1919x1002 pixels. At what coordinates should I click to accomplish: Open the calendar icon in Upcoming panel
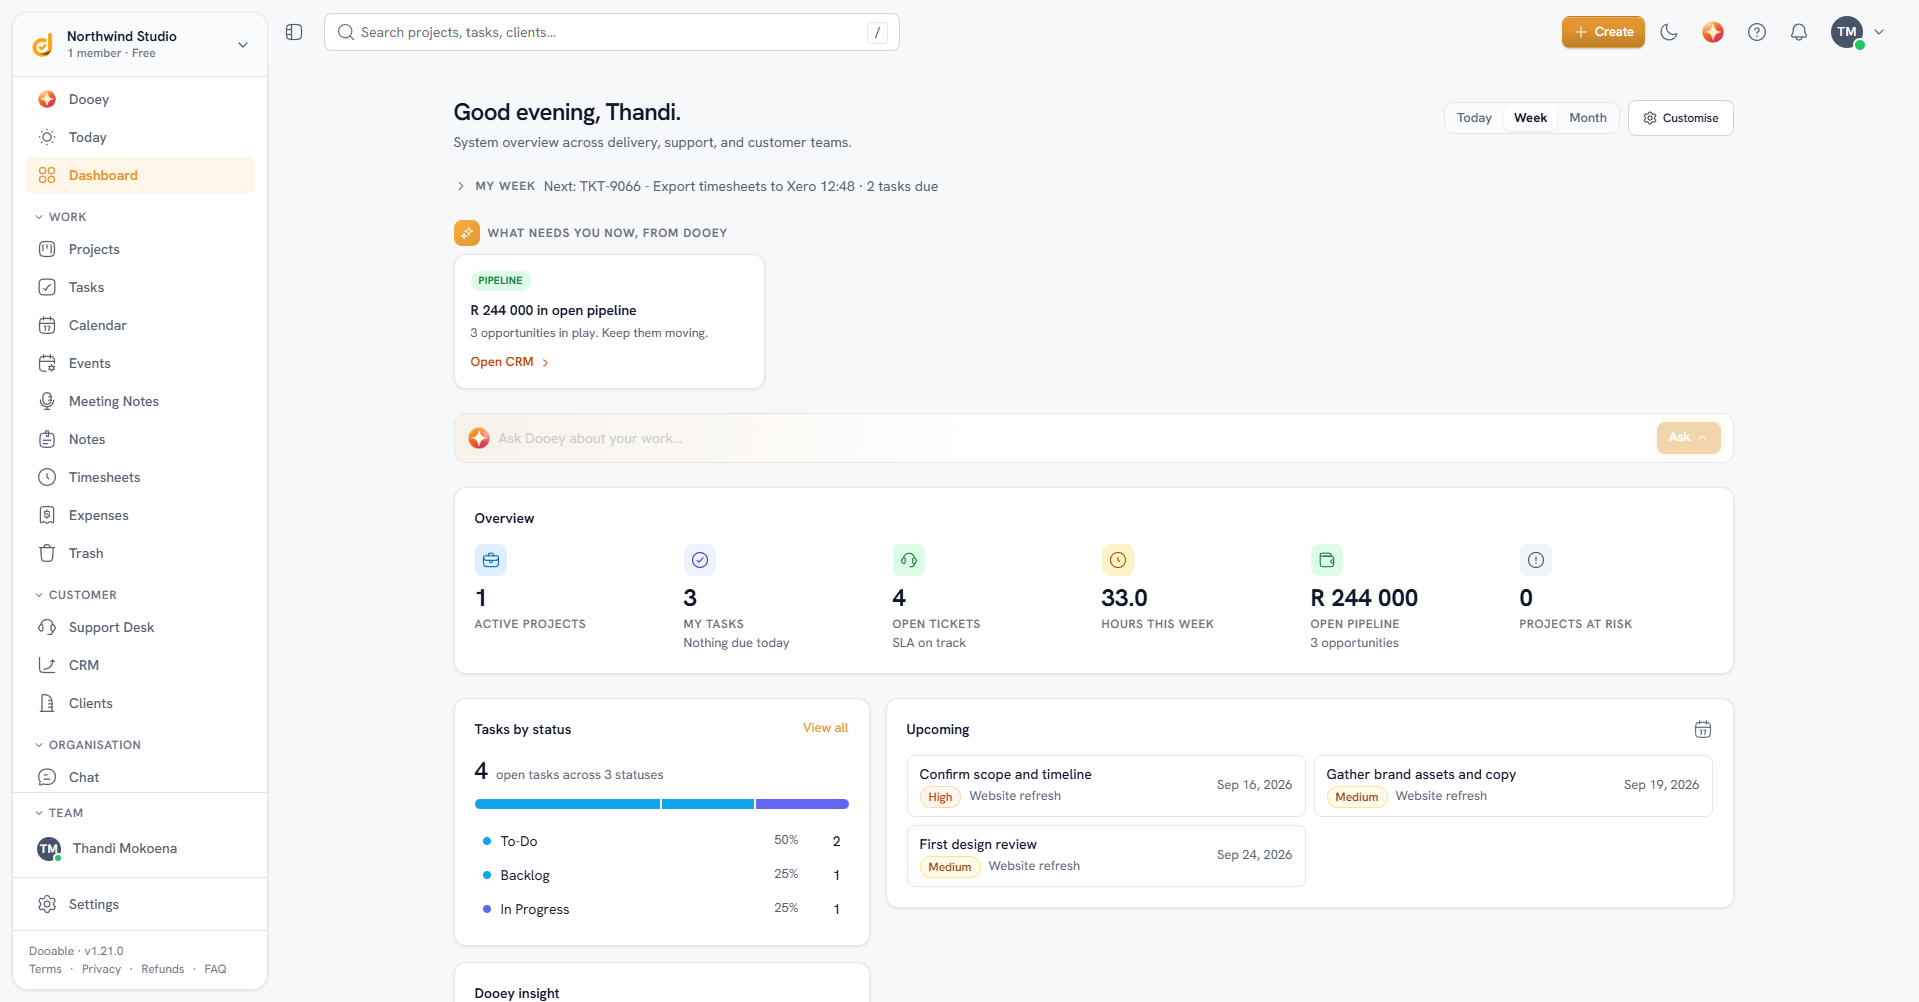[x=1703, y=729]
